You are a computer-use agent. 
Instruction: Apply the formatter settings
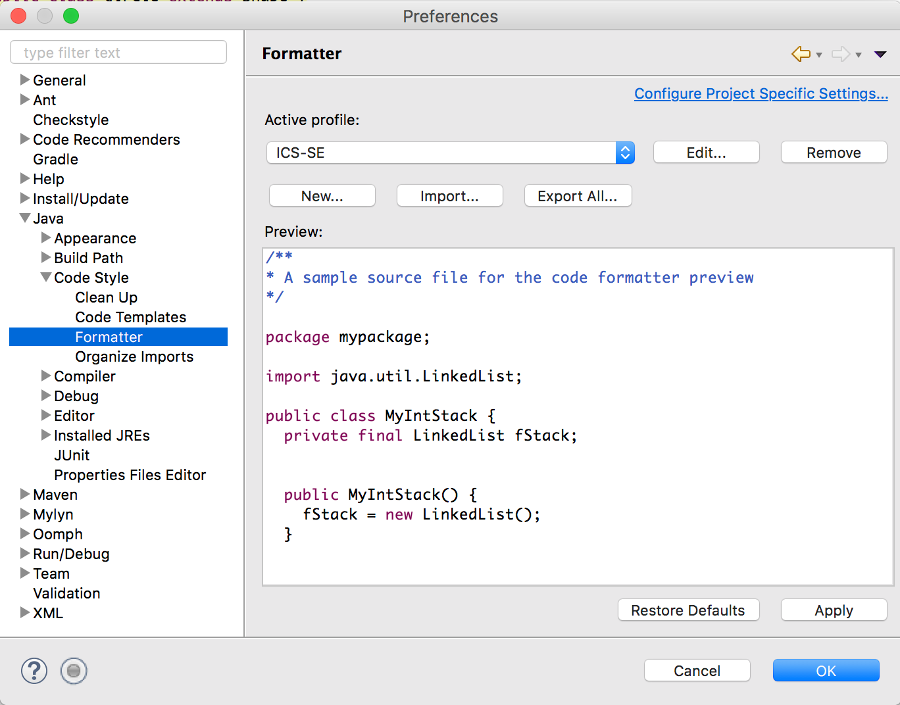tap(833, 610)
